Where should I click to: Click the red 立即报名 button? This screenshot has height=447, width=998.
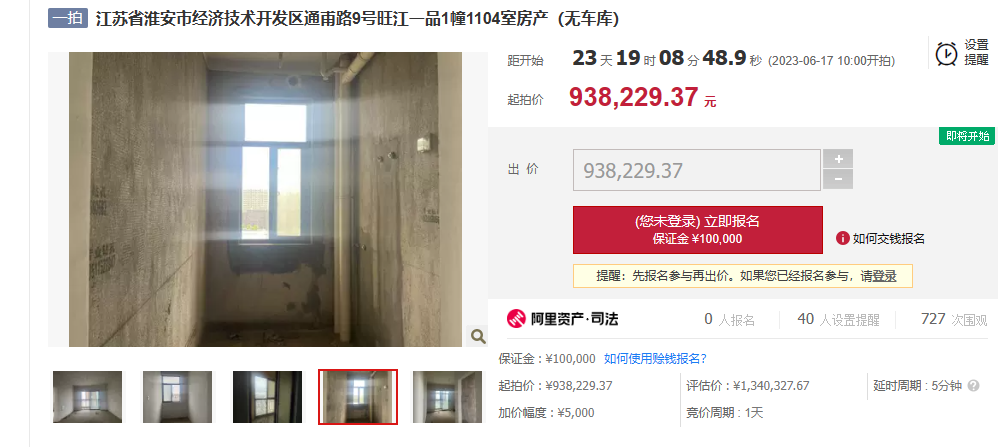point(698,230)
